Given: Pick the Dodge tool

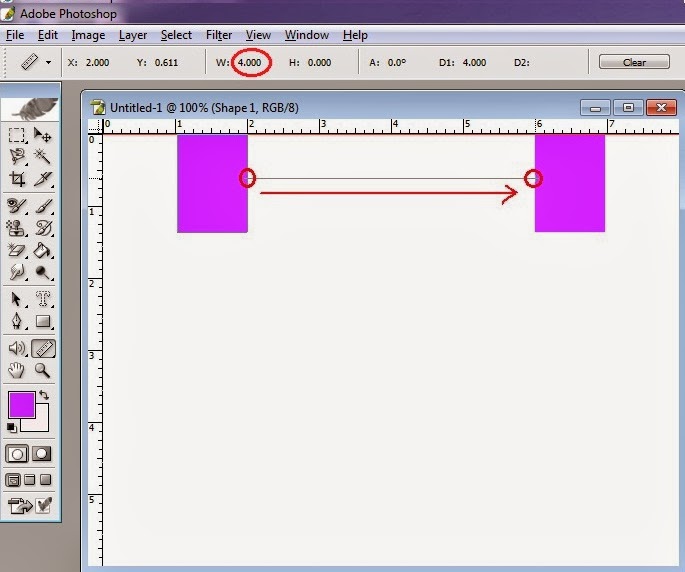Looking at the screenshot, I should [x=43, y=272].
